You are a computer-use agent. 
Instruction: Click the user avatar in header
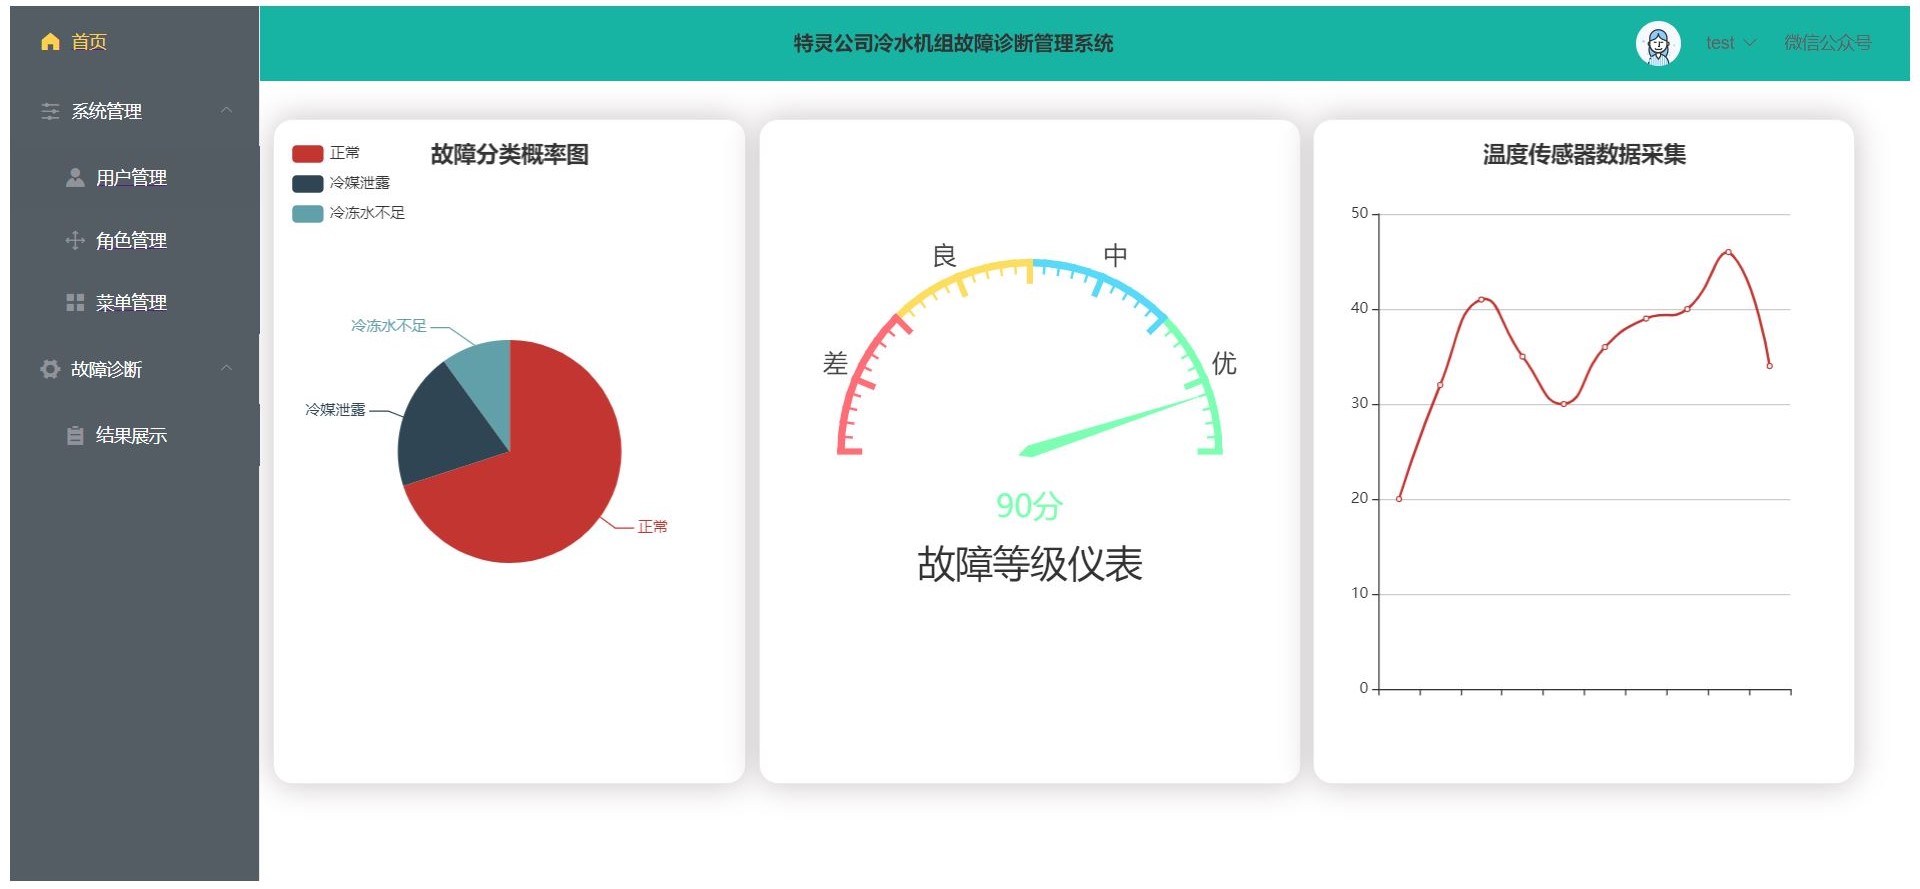(1657, 44)
